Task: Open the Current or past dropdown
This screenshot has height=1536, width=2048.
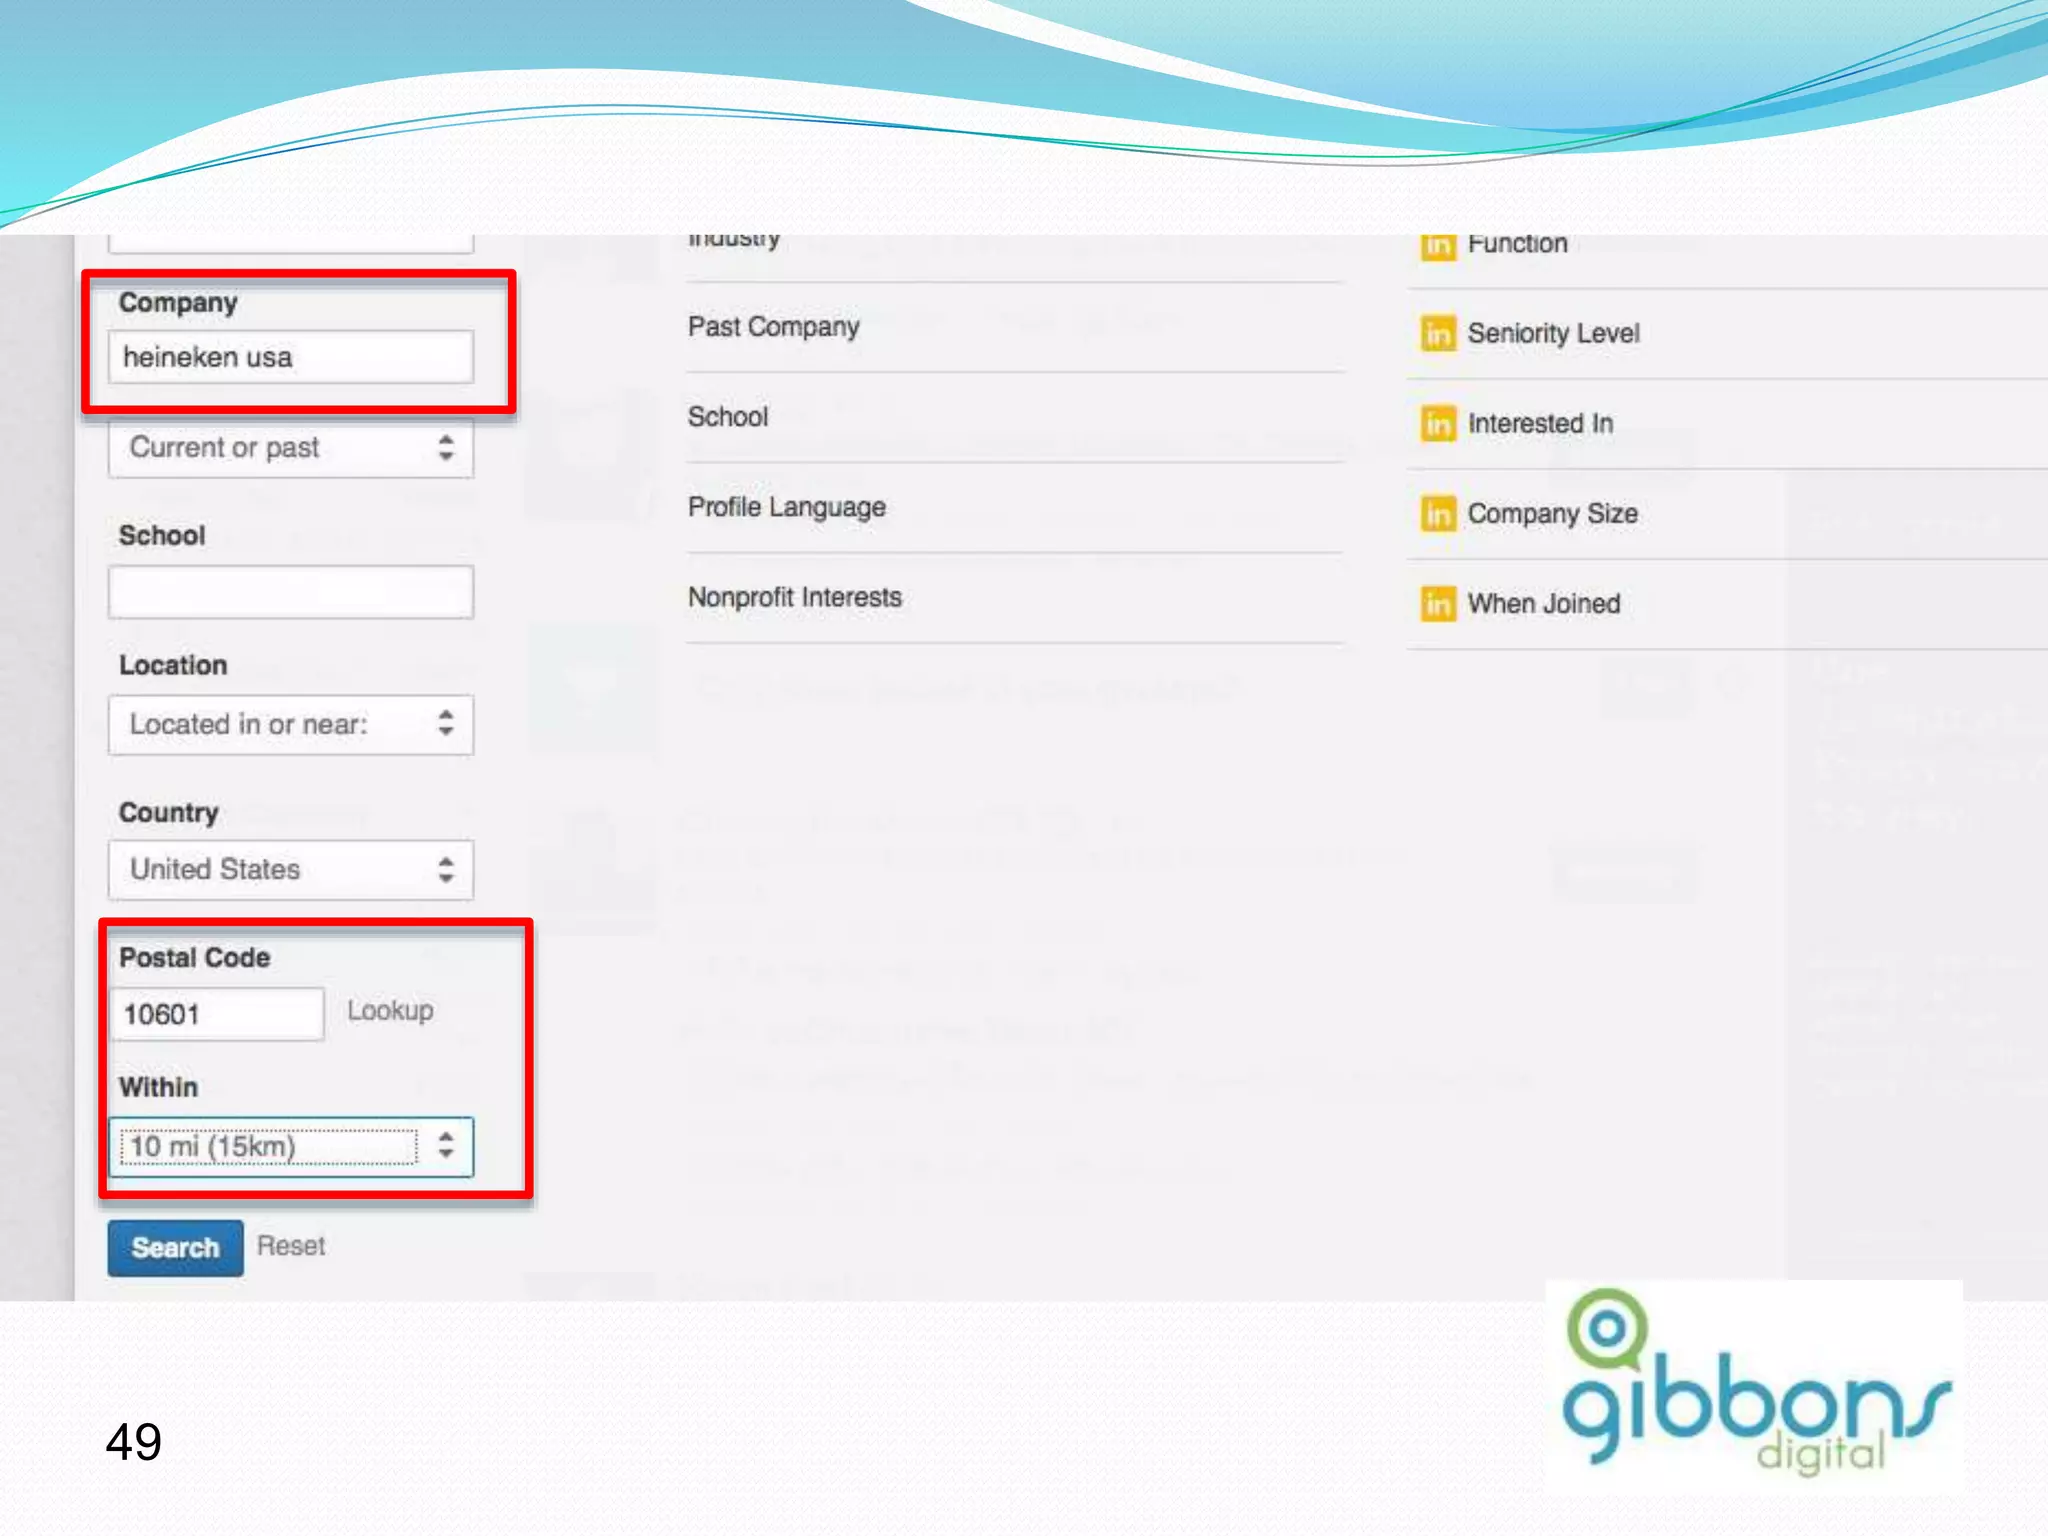Action: 290,448
